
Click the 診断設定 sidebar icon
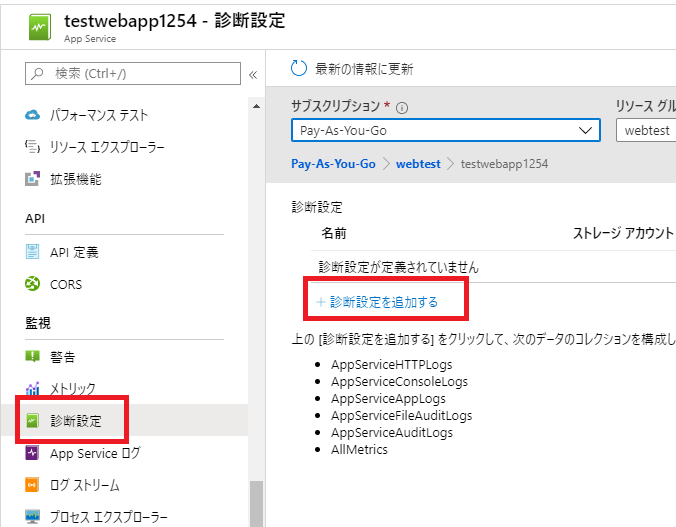(32, 420)
